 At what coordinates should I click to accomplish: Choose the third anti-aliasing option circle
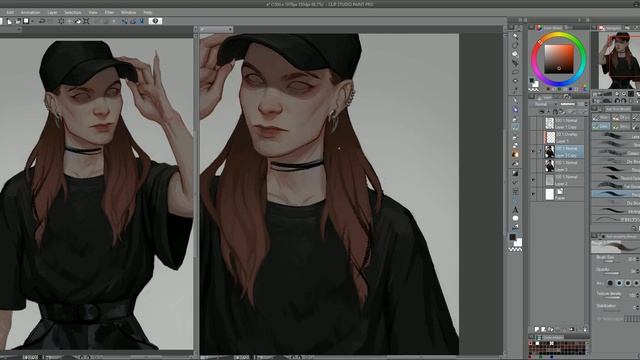click(x=628, y=283)
